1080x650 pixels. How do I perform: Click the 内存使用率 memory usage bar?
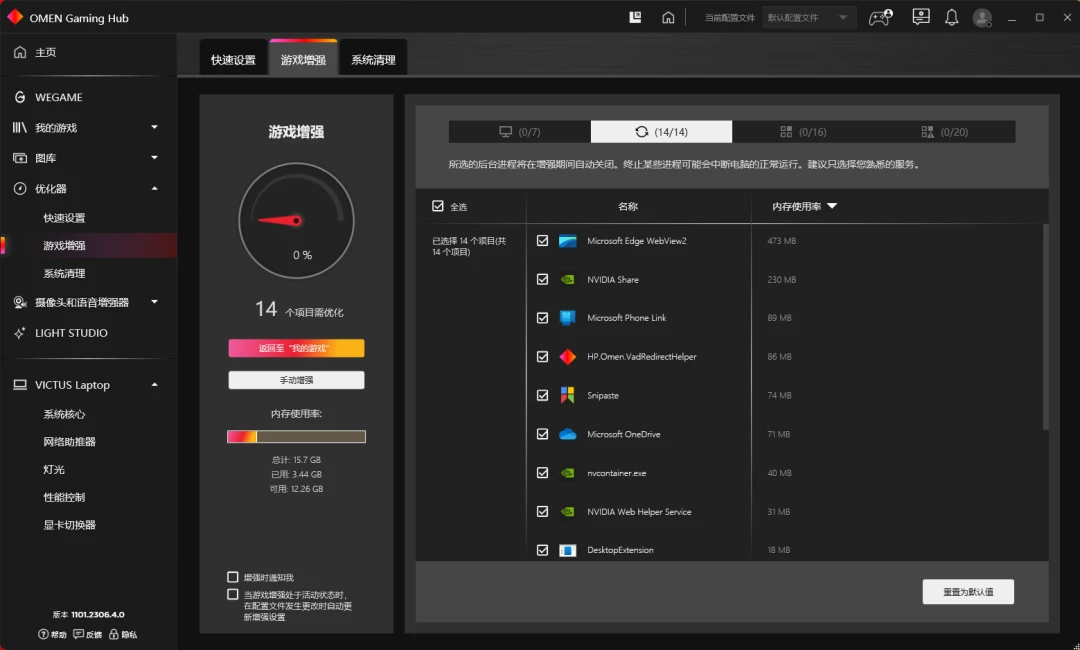[x=296, y=436]
